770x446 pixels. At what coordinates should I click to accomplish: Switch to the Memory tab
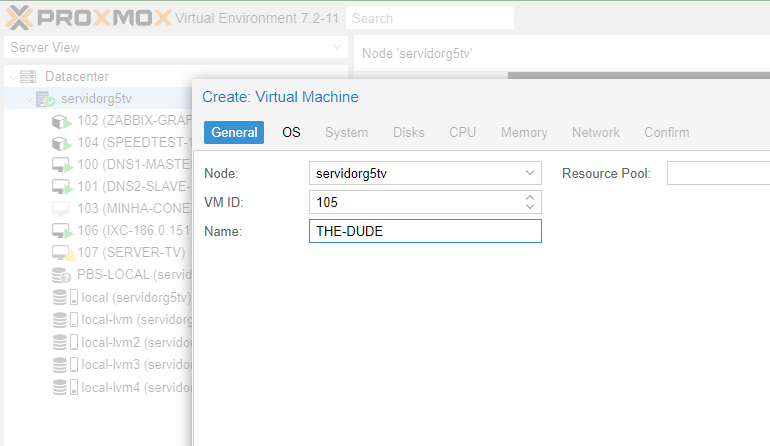pos(524,132)
